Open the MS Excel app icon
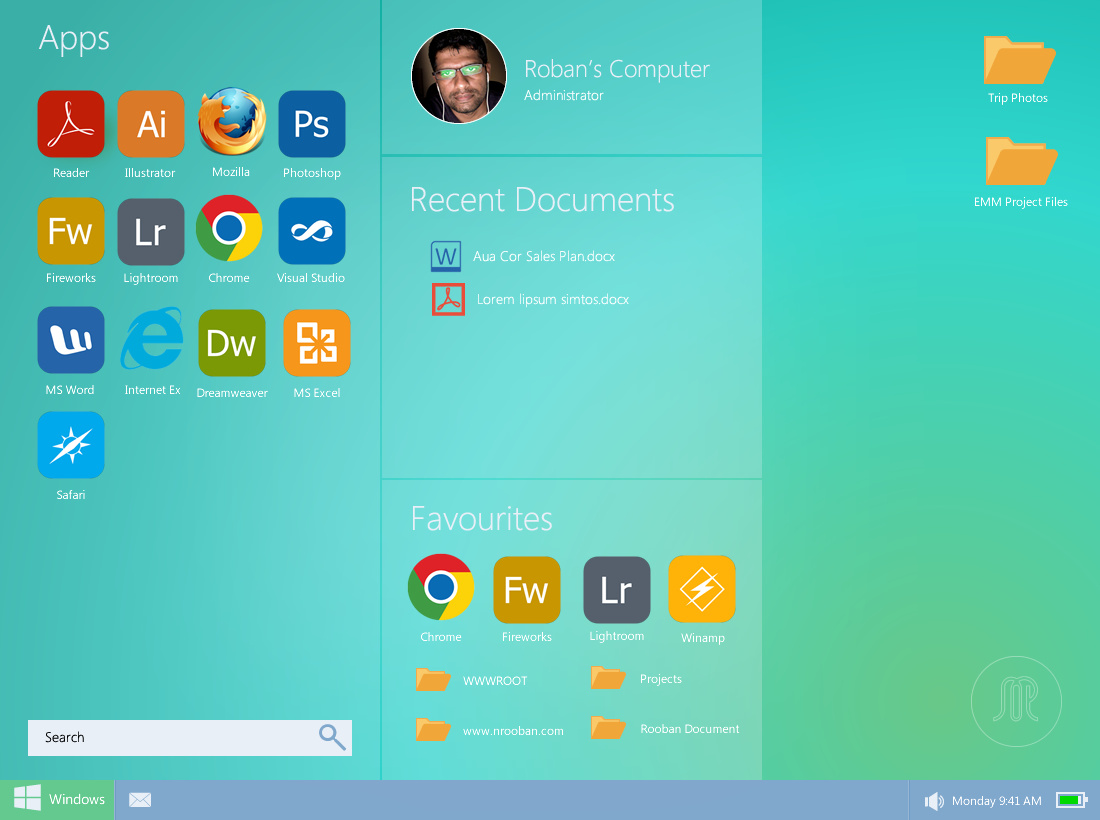Screen dimensions: 1100x820 coord(317,343)
